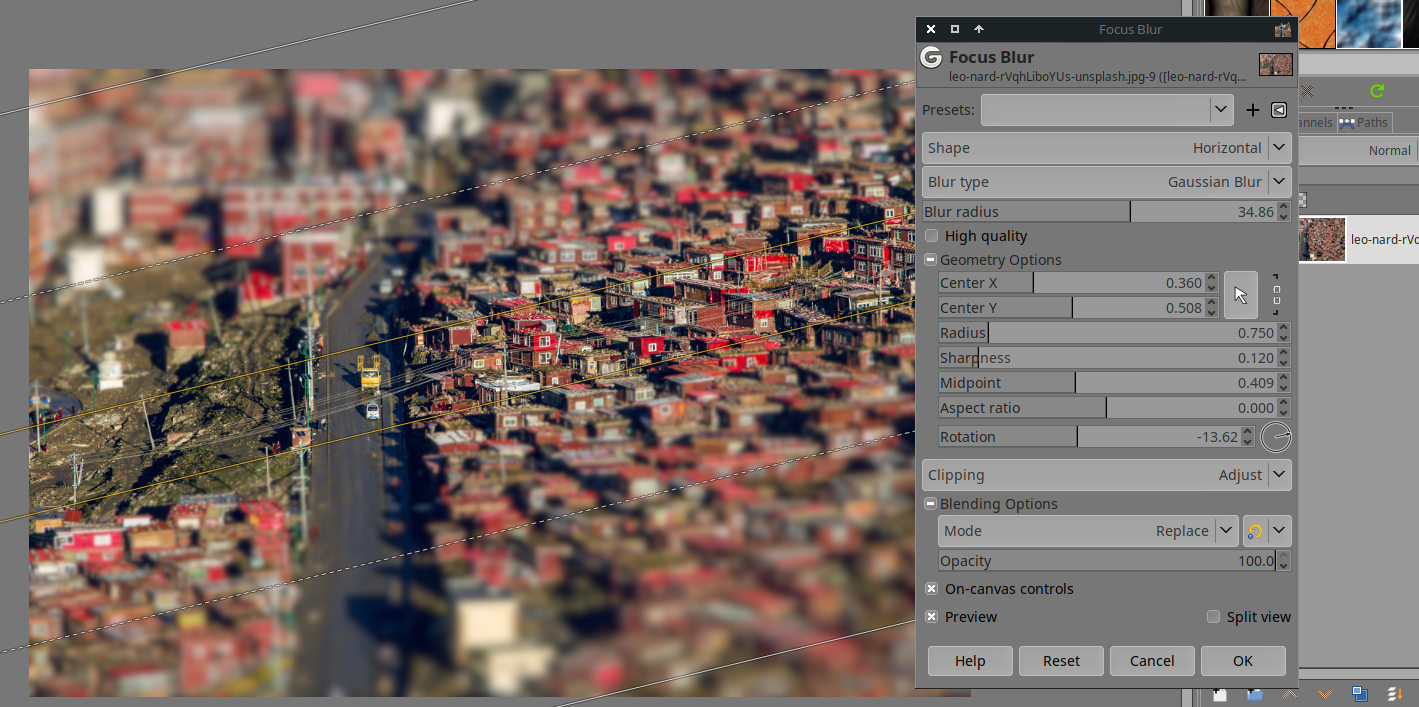Switch to the Paths tab
This screenshot has height=707, width=1419.
pyautogui.click(x=1364, y=122)
